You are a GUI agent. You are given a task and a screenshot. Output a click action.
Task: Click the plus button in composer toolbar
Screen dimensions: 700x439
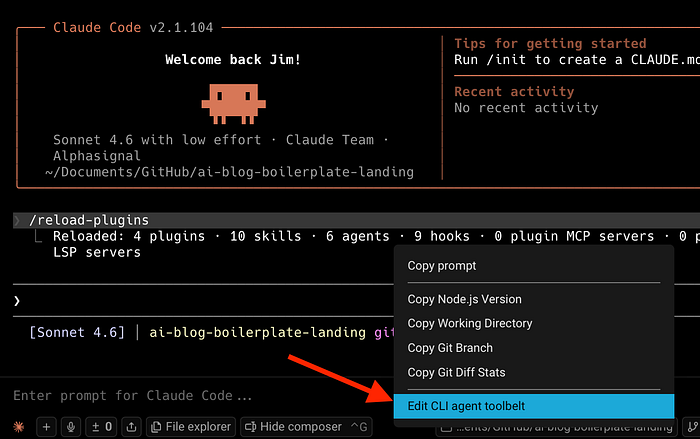(x=46, y=427)
